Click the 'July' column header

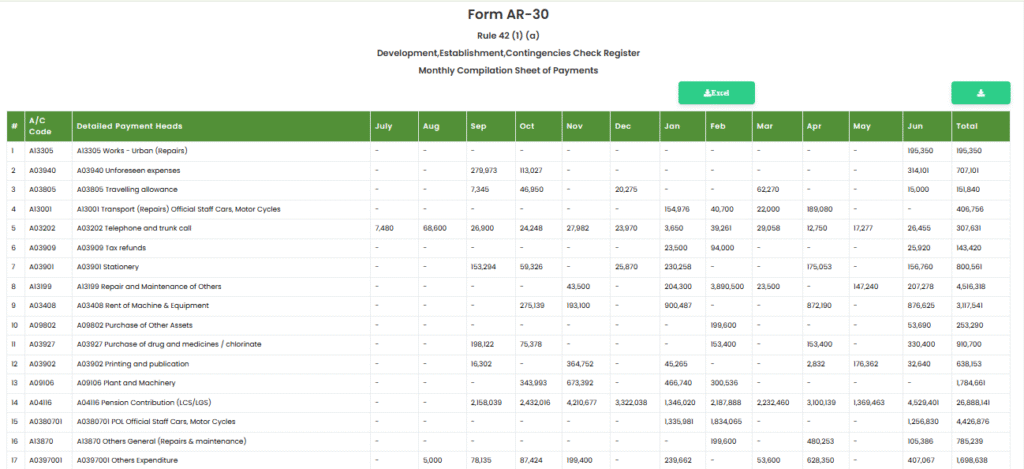point(383,126)
